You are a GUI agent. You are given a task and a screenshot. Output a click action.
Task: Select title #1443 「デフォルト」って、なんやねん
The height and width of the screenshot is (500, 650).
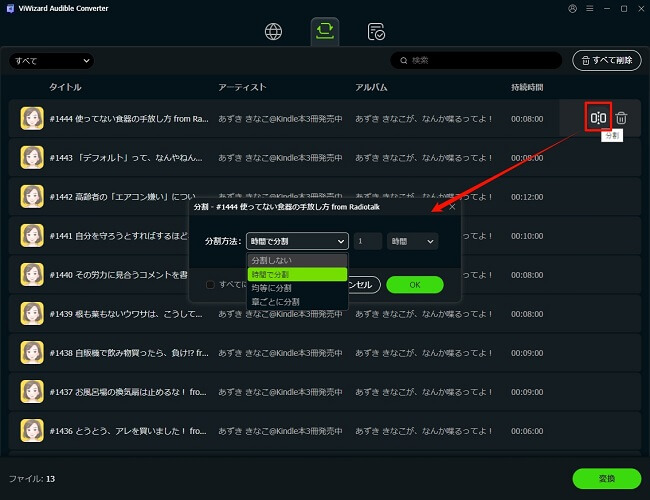pyautogui.click(x=126, y=158)
